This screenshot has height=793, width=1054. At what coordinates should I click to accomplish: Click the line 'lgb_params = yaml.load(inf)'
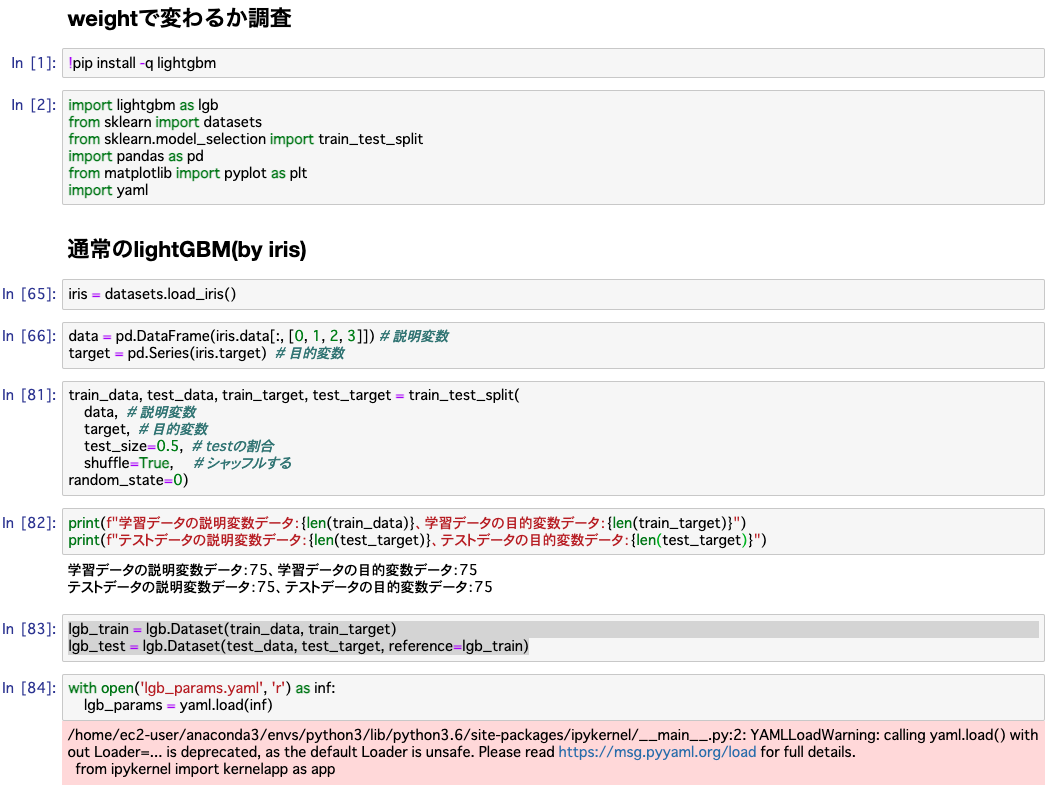click(178, 705)
